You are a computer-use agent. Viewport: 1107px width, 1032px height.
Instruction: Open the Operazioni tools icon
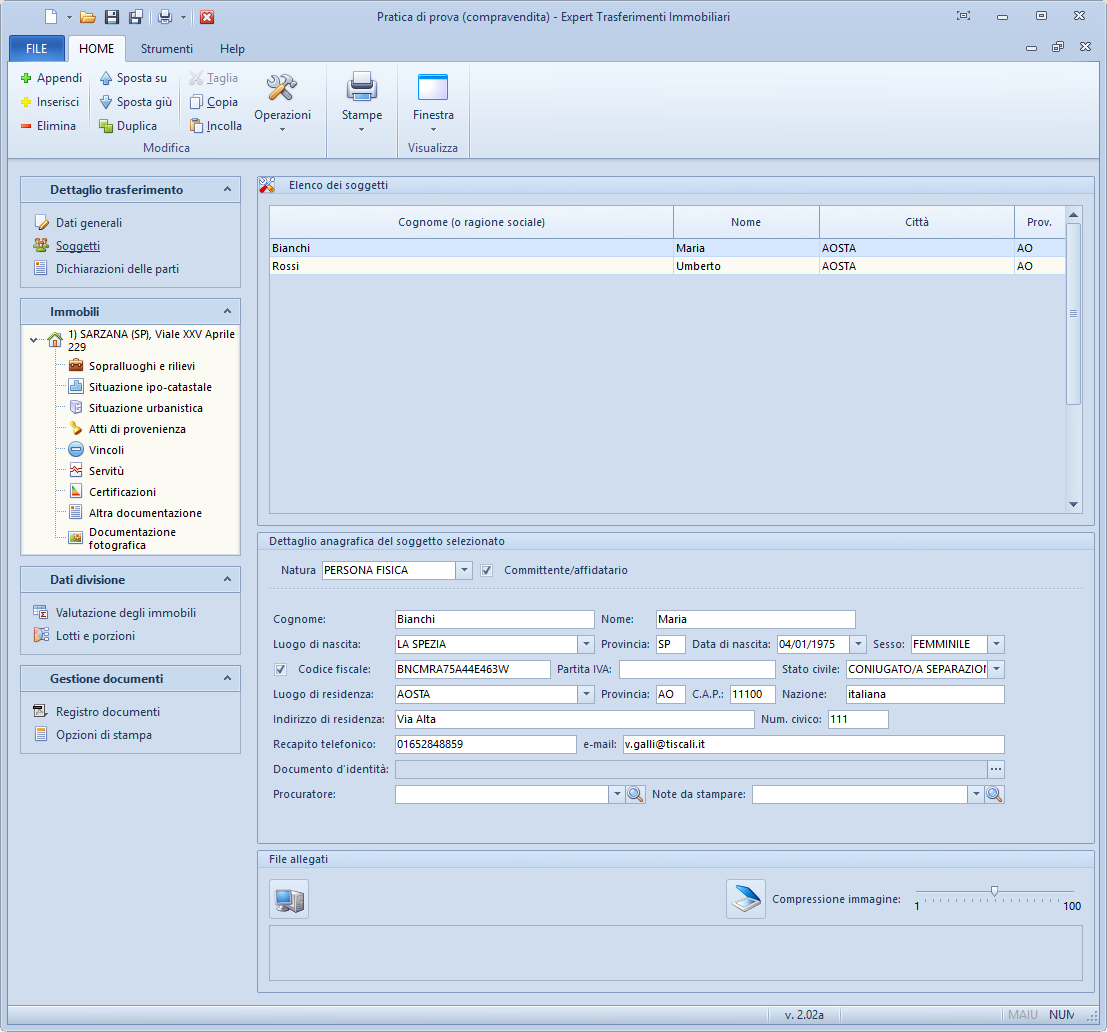(282, 89)
